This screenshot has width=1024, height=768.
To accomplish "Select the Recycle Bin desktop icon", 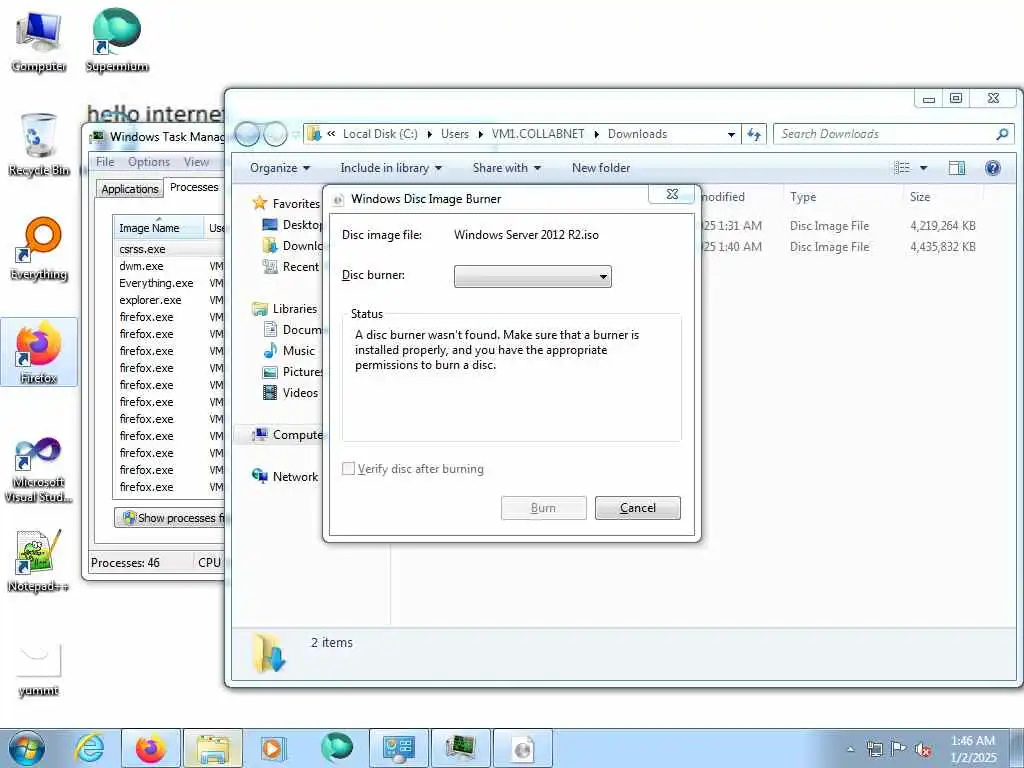I will pos(39,144).
